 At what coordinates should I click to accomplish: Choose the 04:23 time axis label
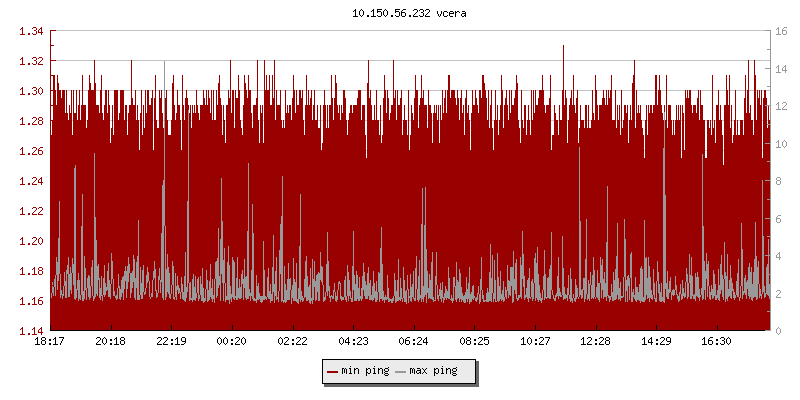click(x=353, y=341)
